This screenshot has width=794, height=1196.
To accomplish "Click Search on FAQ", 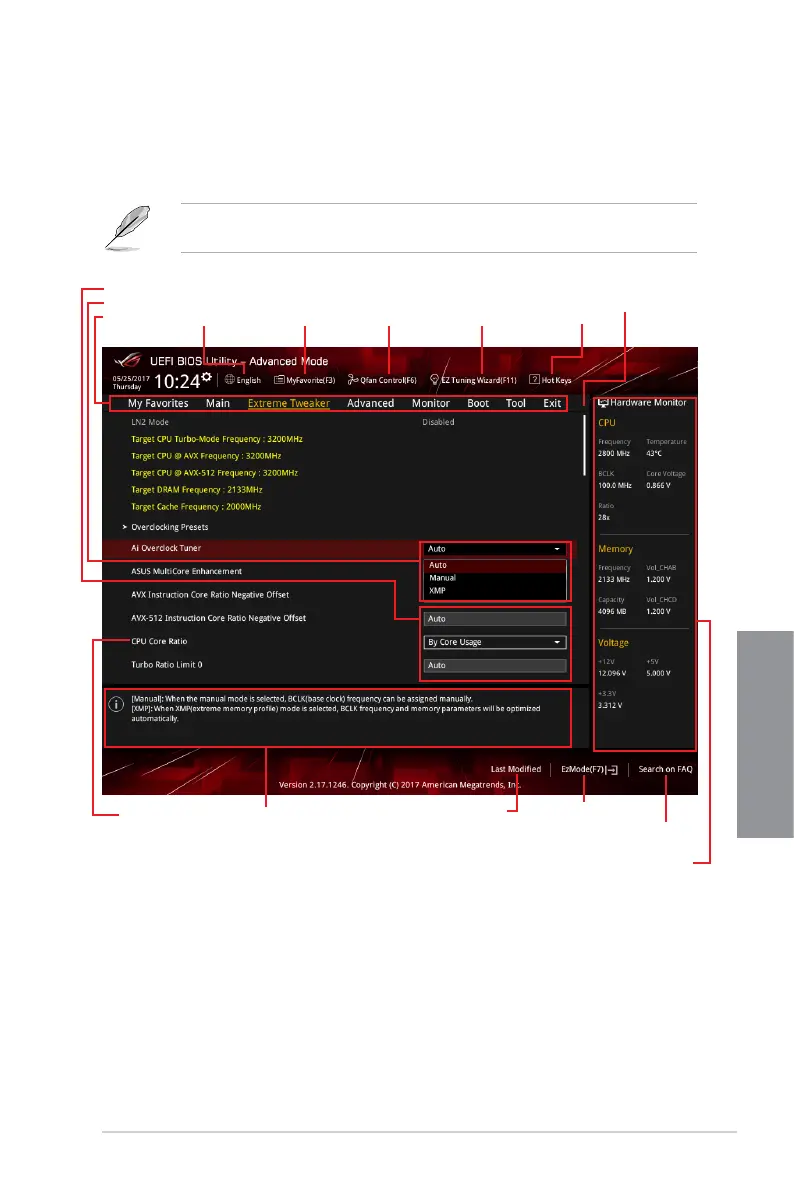I will pyautogui.click(x=665, y=770).
